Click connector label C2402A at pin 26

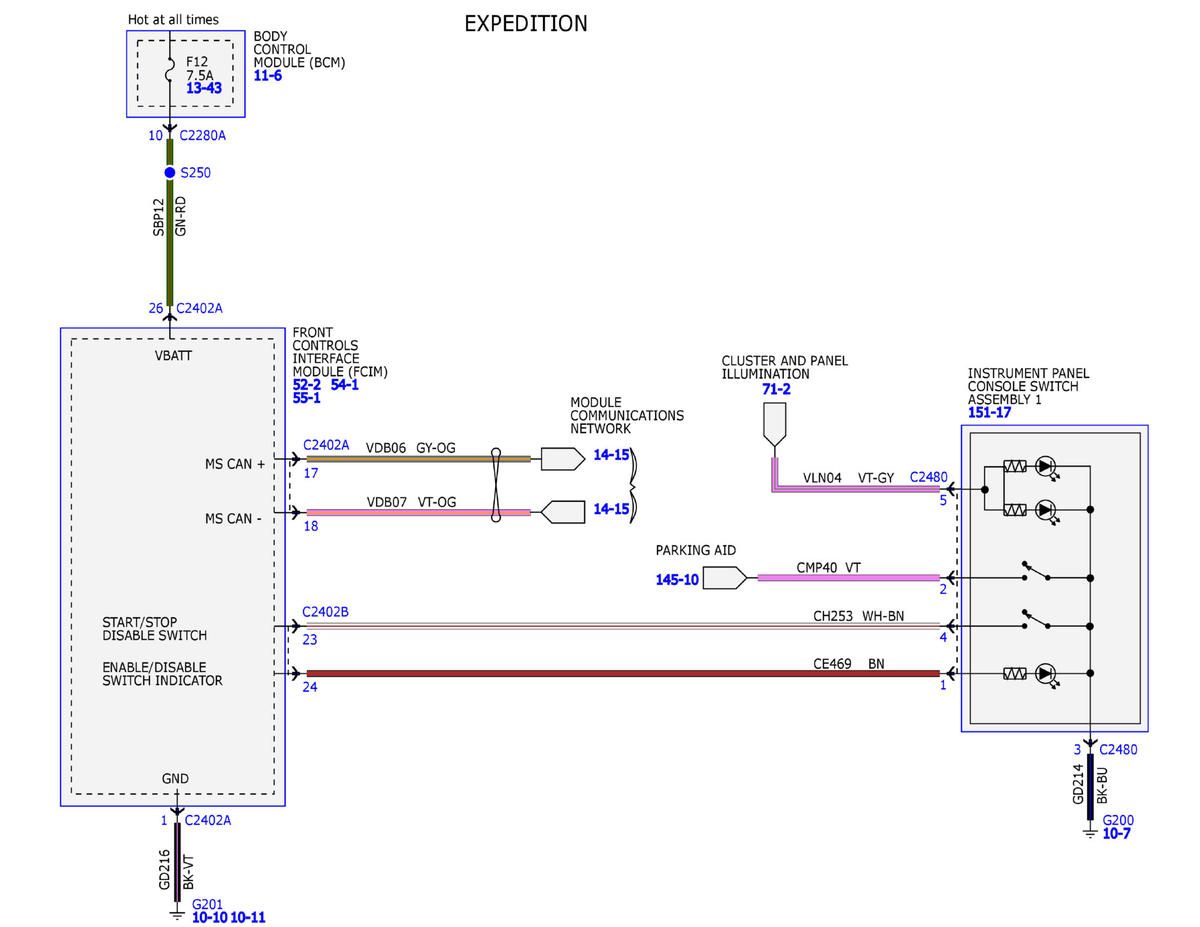pyautogui.click(x=200, y=308)
